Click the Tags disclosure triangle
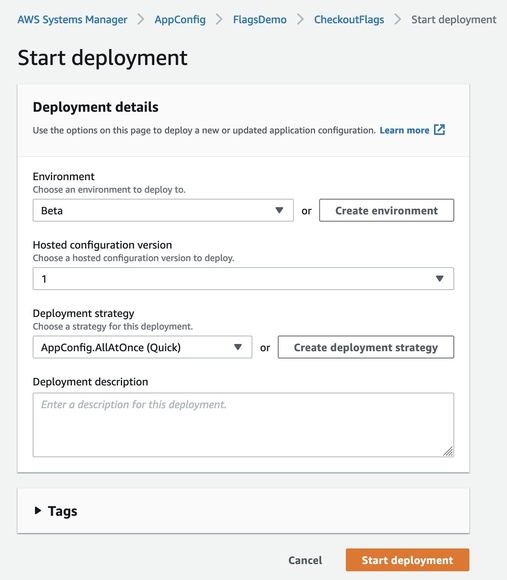 point(37,510)
